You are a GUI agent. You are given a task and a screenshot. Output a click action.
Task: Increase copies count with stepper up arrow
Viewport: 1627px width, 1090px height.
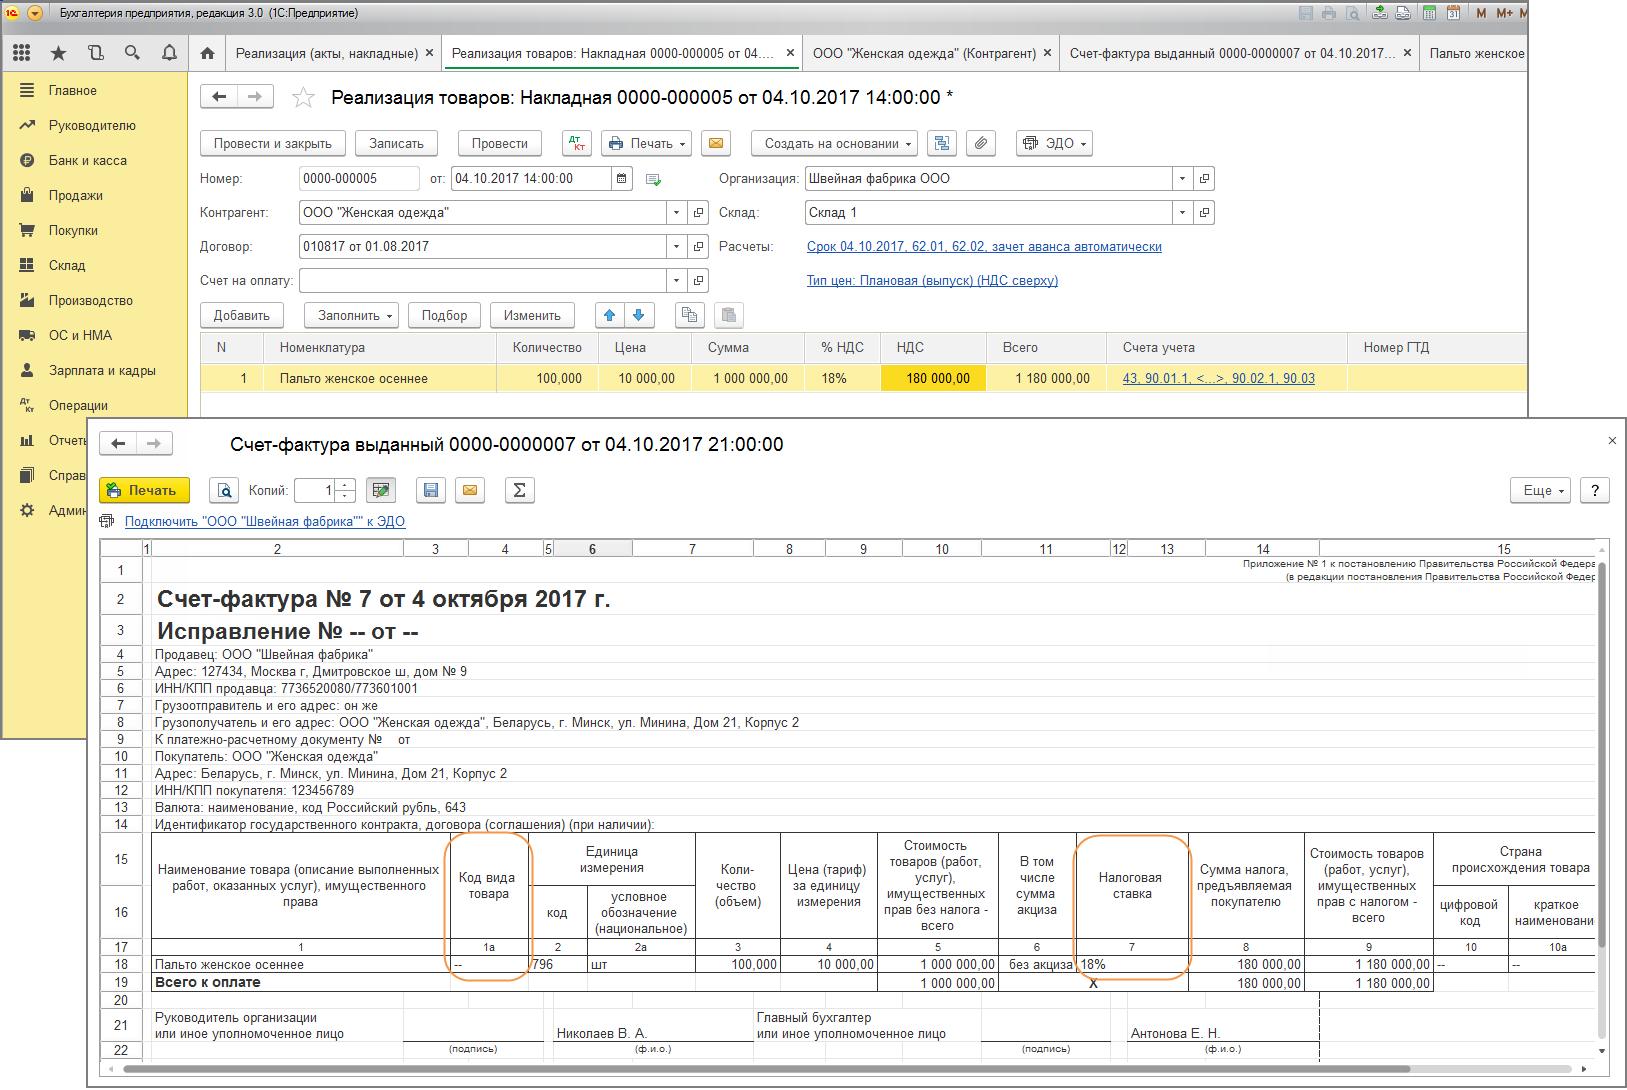pos(345,485)
